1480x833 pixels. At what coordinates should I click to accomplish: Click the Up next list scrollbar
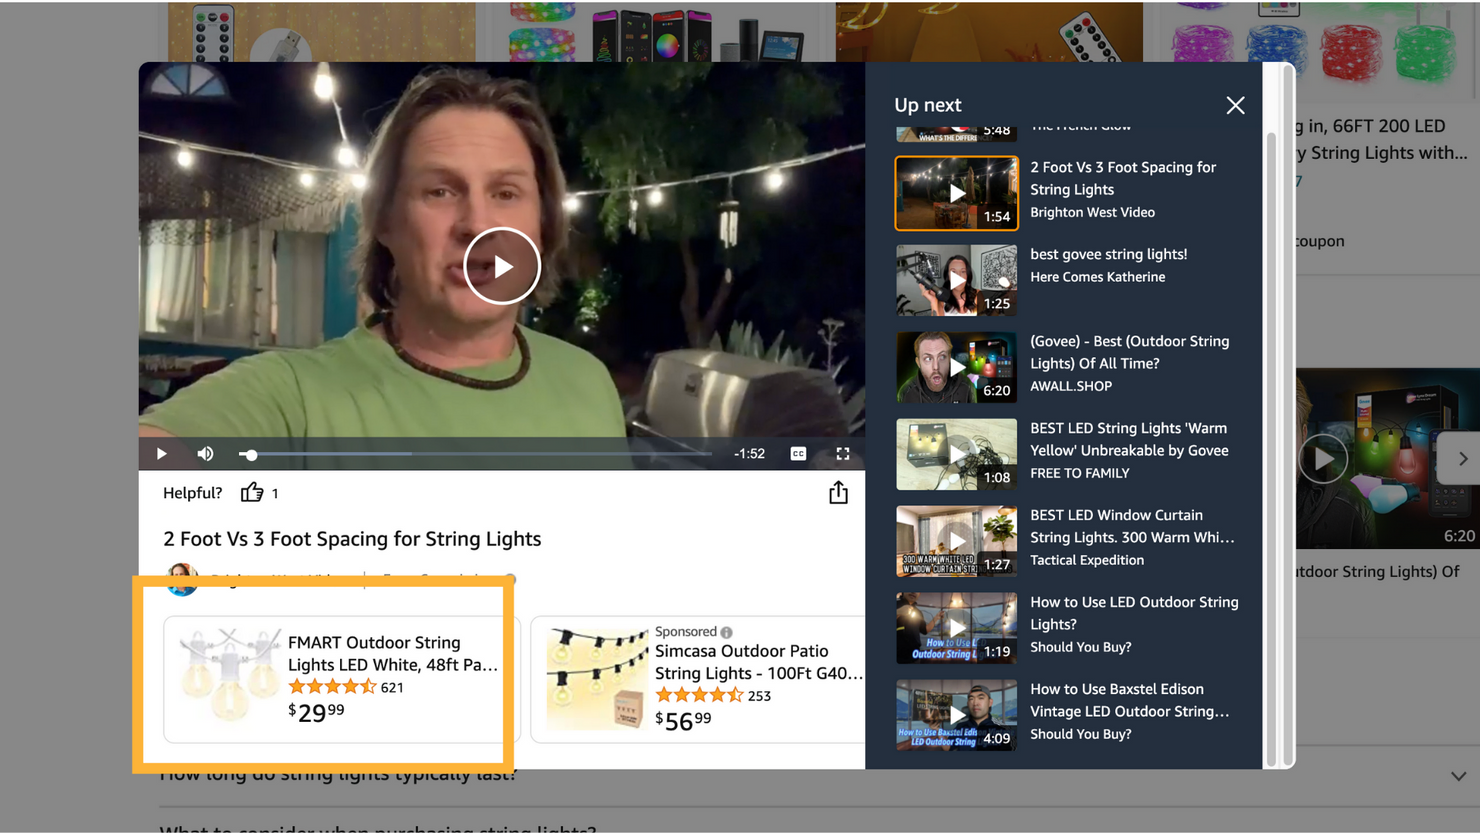(1271, 450)
